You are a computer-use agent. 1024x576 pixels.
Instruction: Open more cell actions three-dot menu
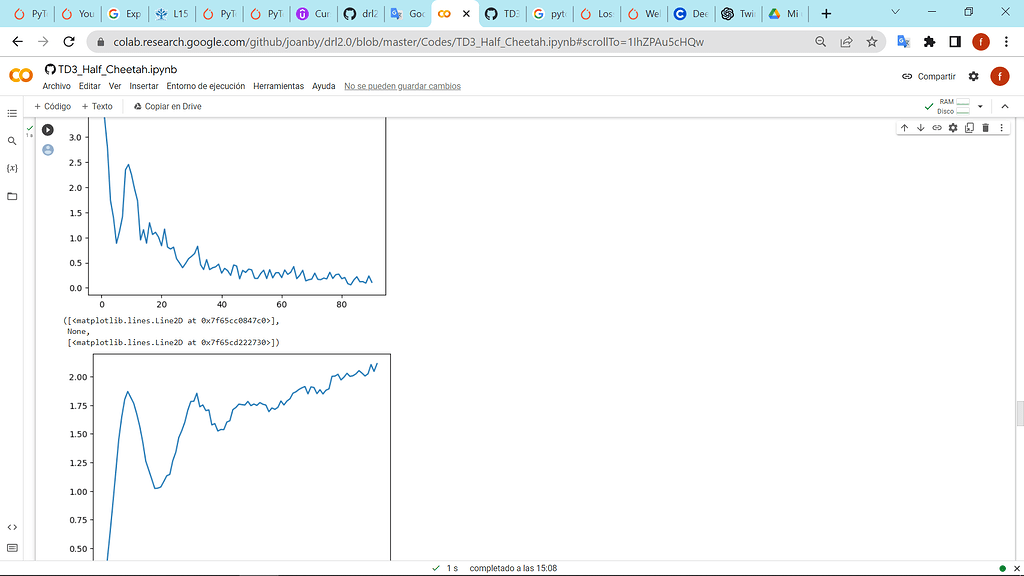coord(1001,128)
